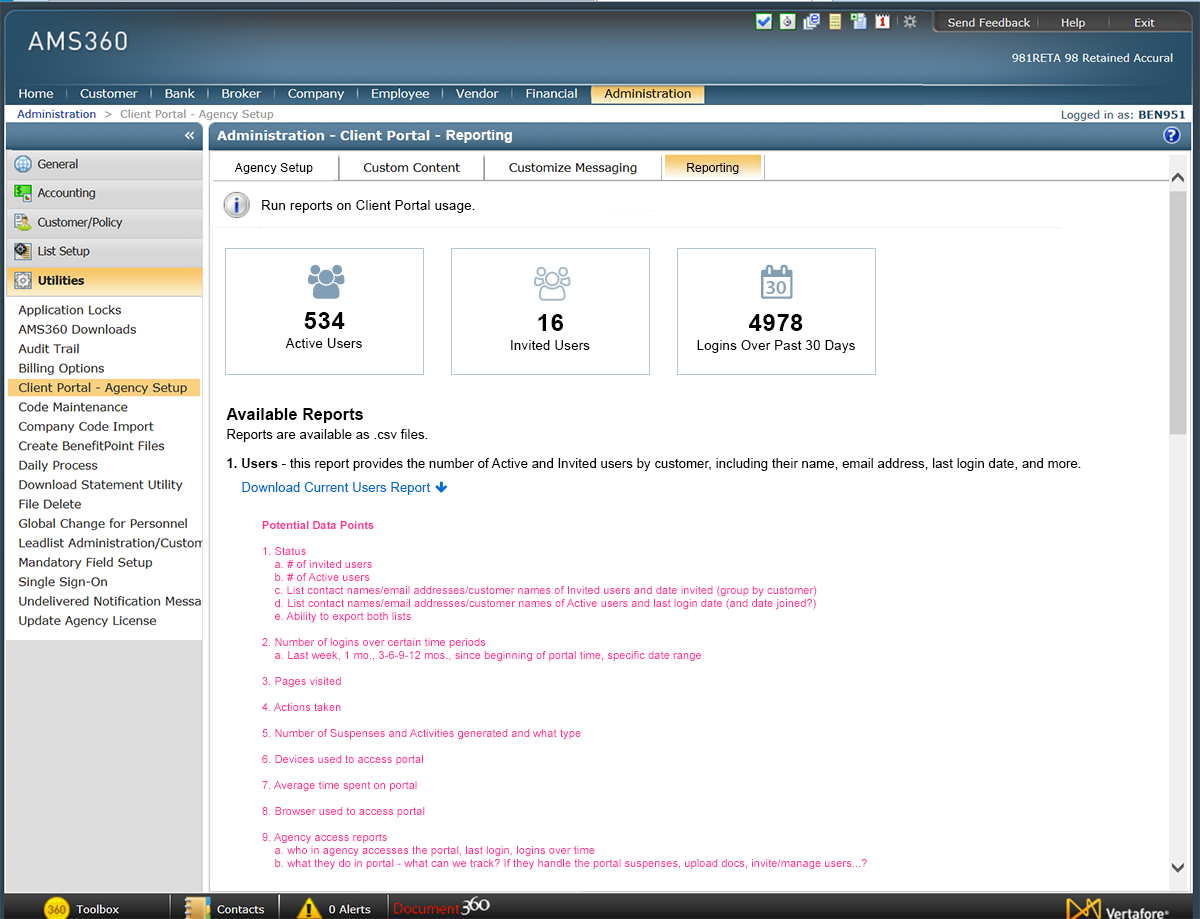The width and height of the screenshot is (1200, 919).
Task: Open the Alerts warning triangle icon
Action: coord(309,908)
